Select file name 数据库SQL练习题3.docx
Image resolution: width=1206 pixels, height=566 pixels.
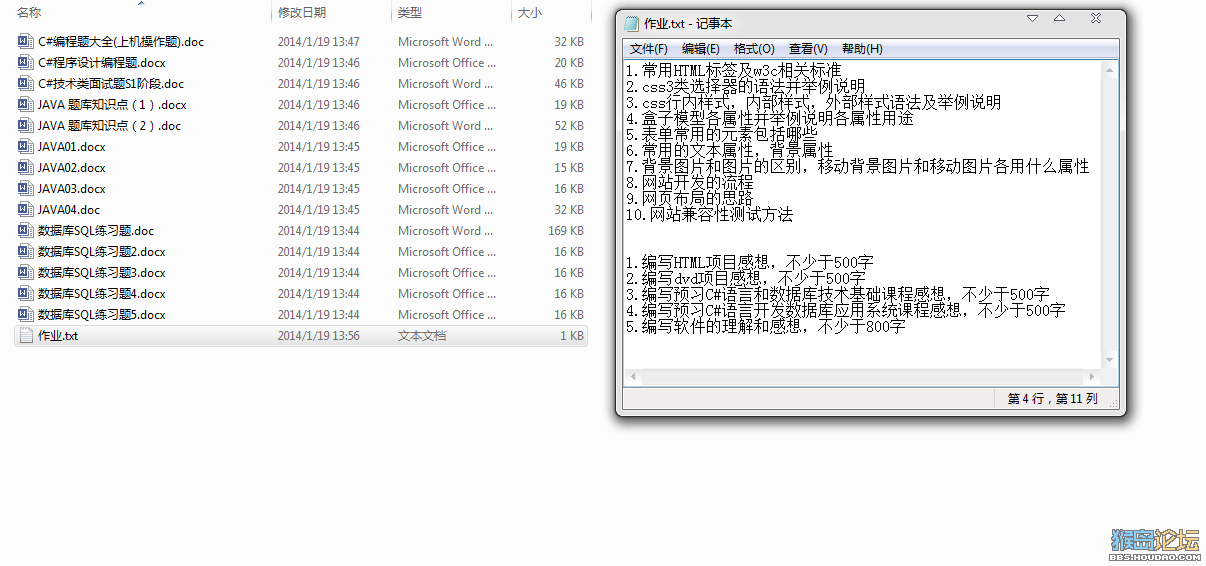(102, 273)
